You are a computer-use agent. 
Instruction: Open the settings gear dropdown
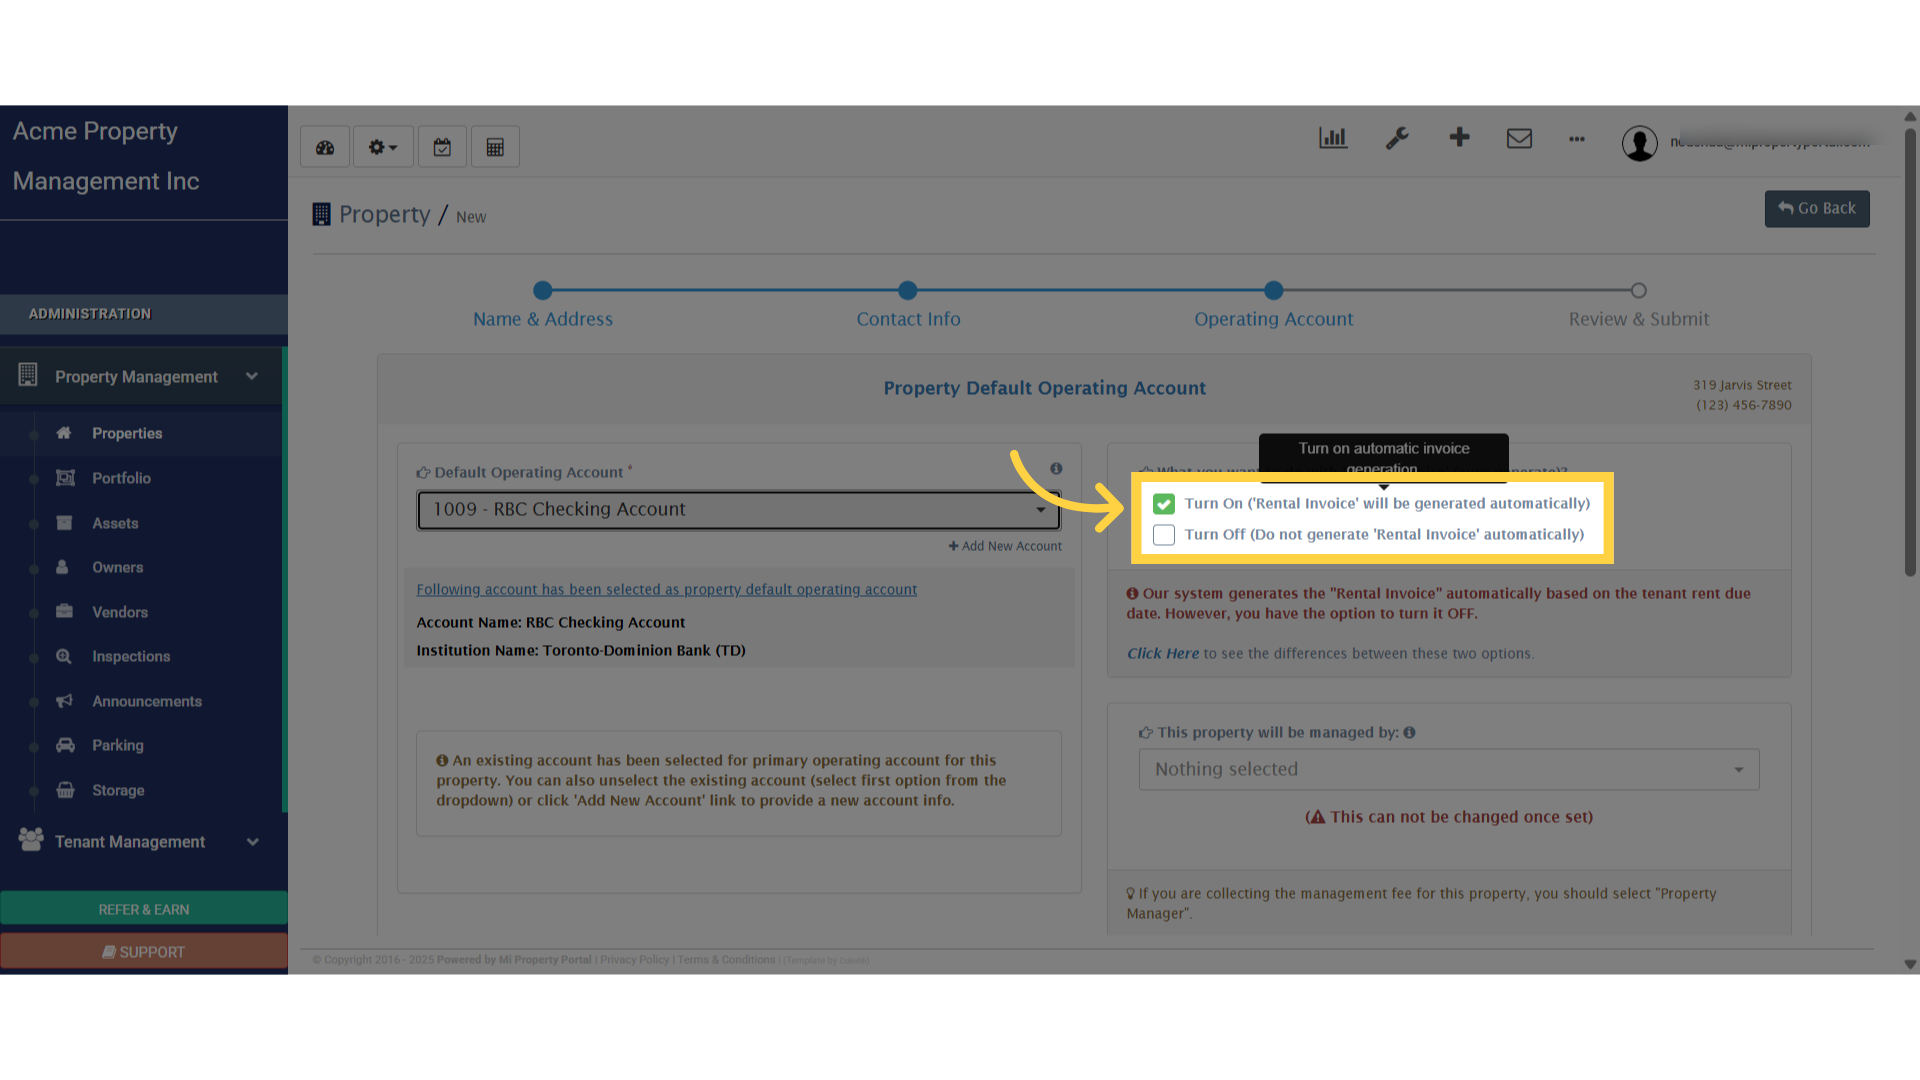[382, 146]
